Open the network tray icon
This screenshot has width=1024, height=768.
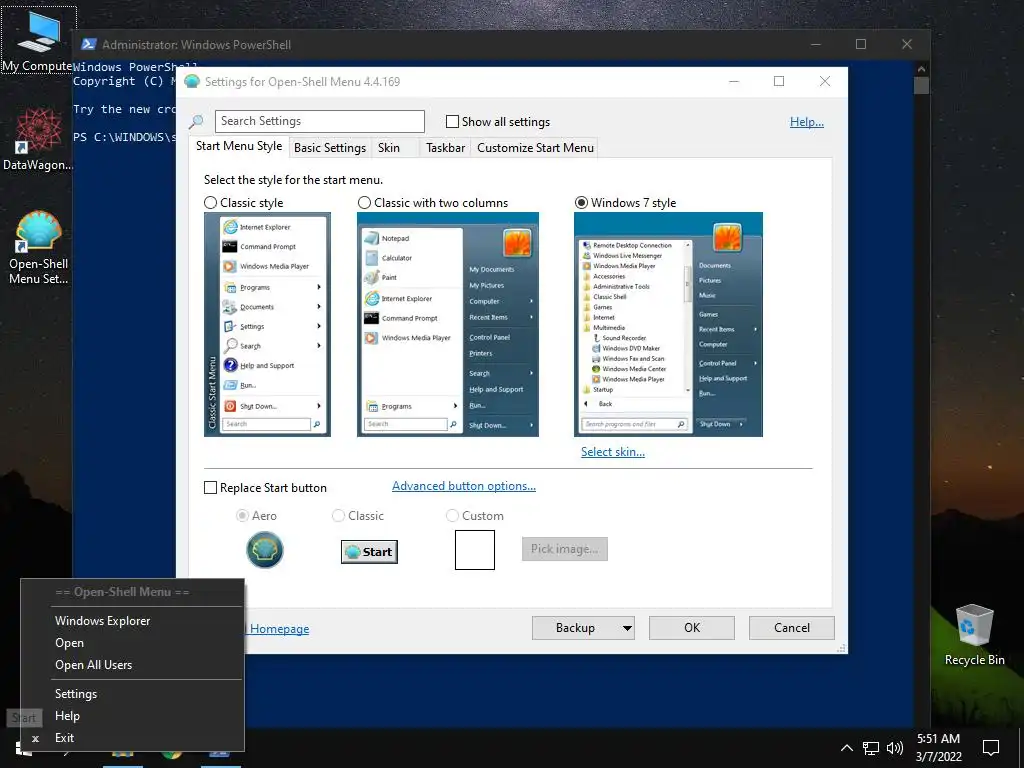coord(871,748)
